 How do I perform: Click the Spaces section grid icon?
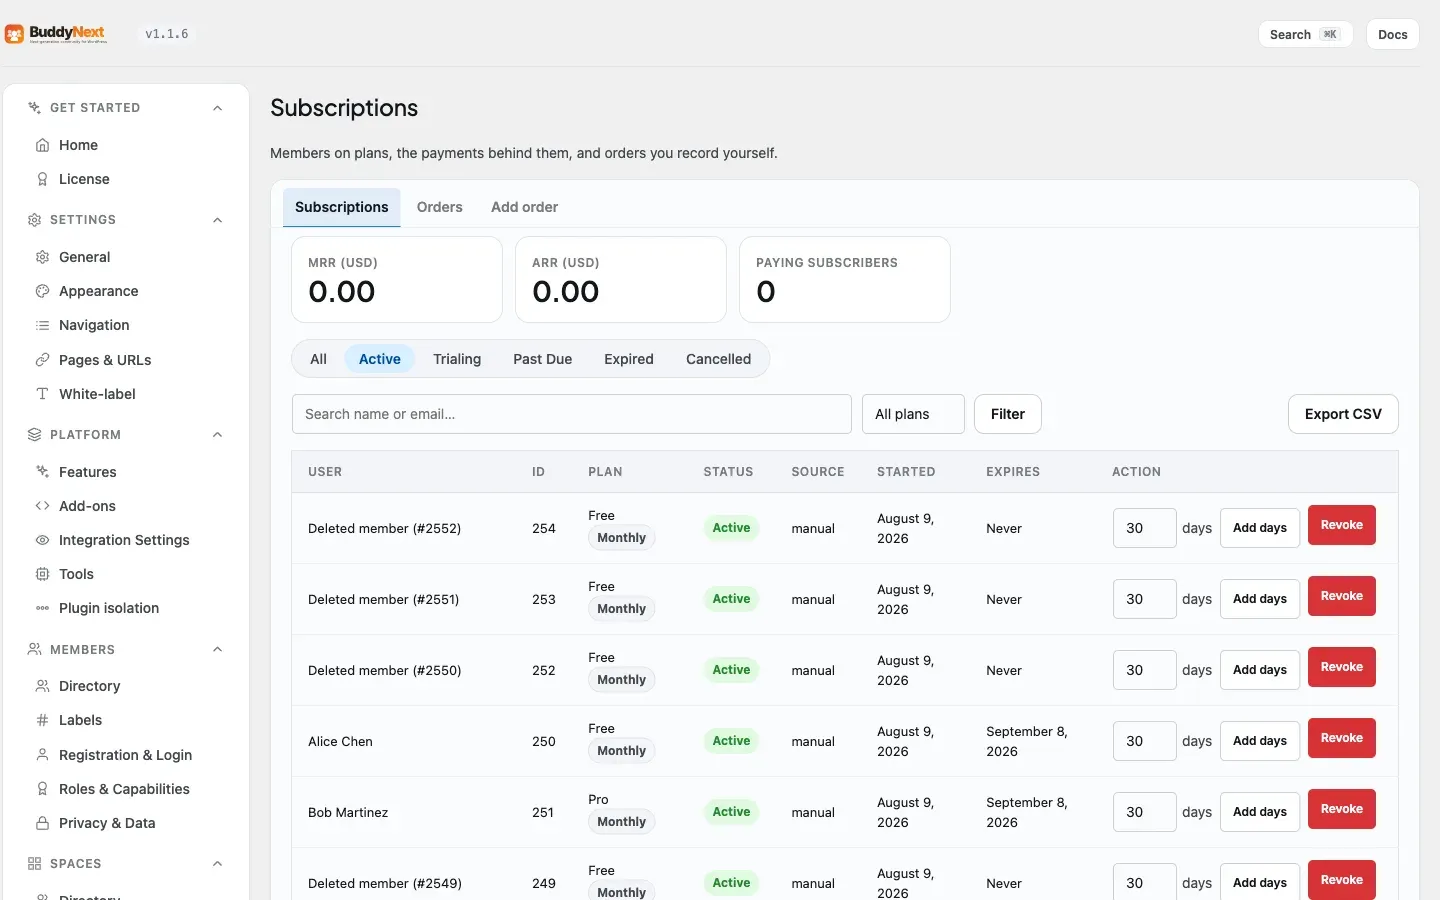pos(34,864)
